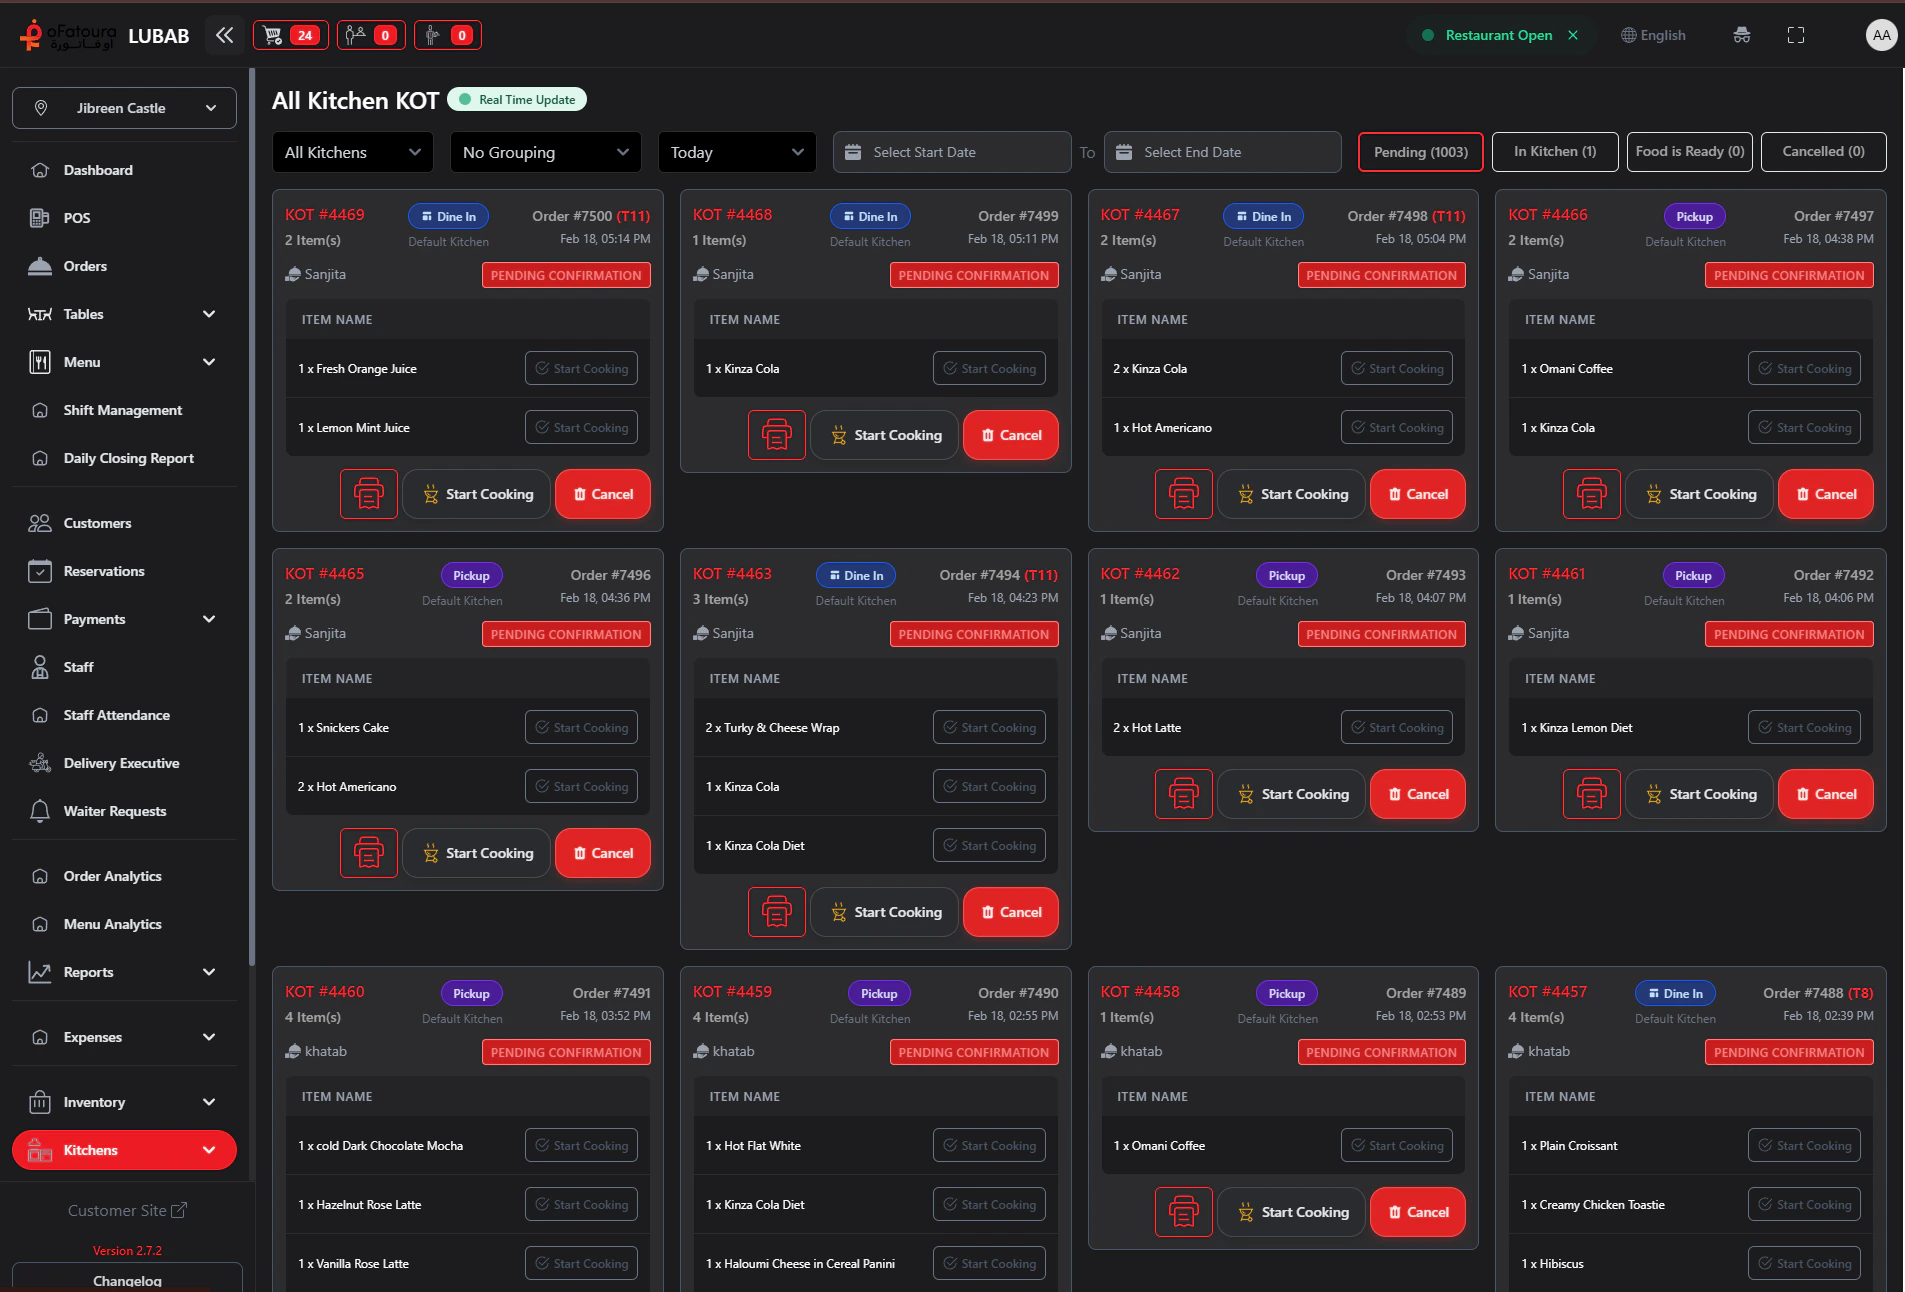This screenshot has width=1905, height=1292.
Task: Close the Restaurant Open status badge
Action: coord(1573,35)
